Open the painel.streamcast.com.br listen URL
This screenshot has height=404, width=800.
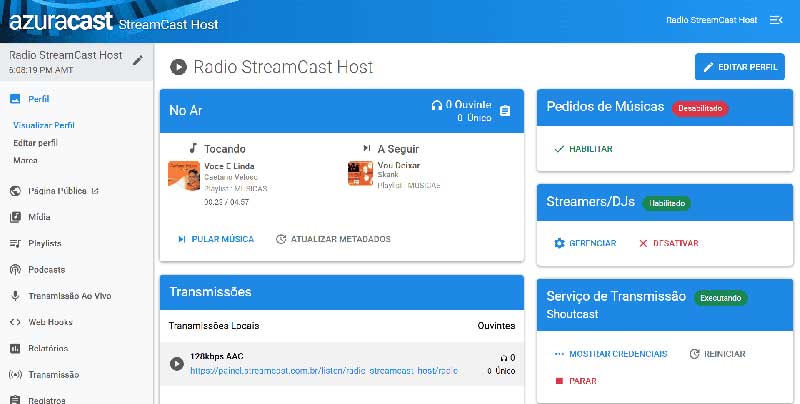point(324,371)
